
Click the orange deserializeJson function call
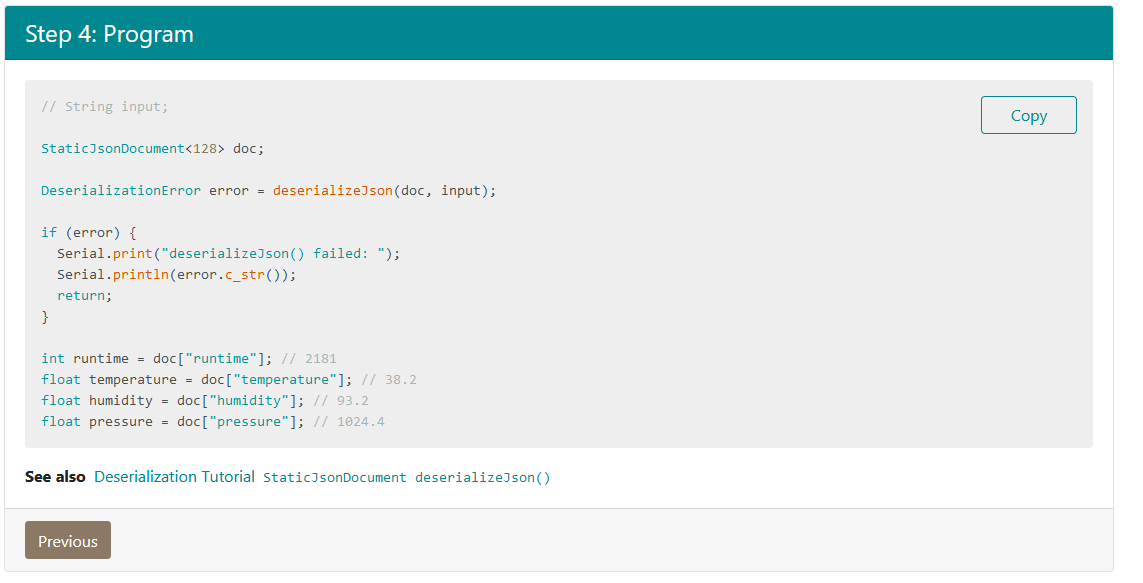[x=332, y=190]
